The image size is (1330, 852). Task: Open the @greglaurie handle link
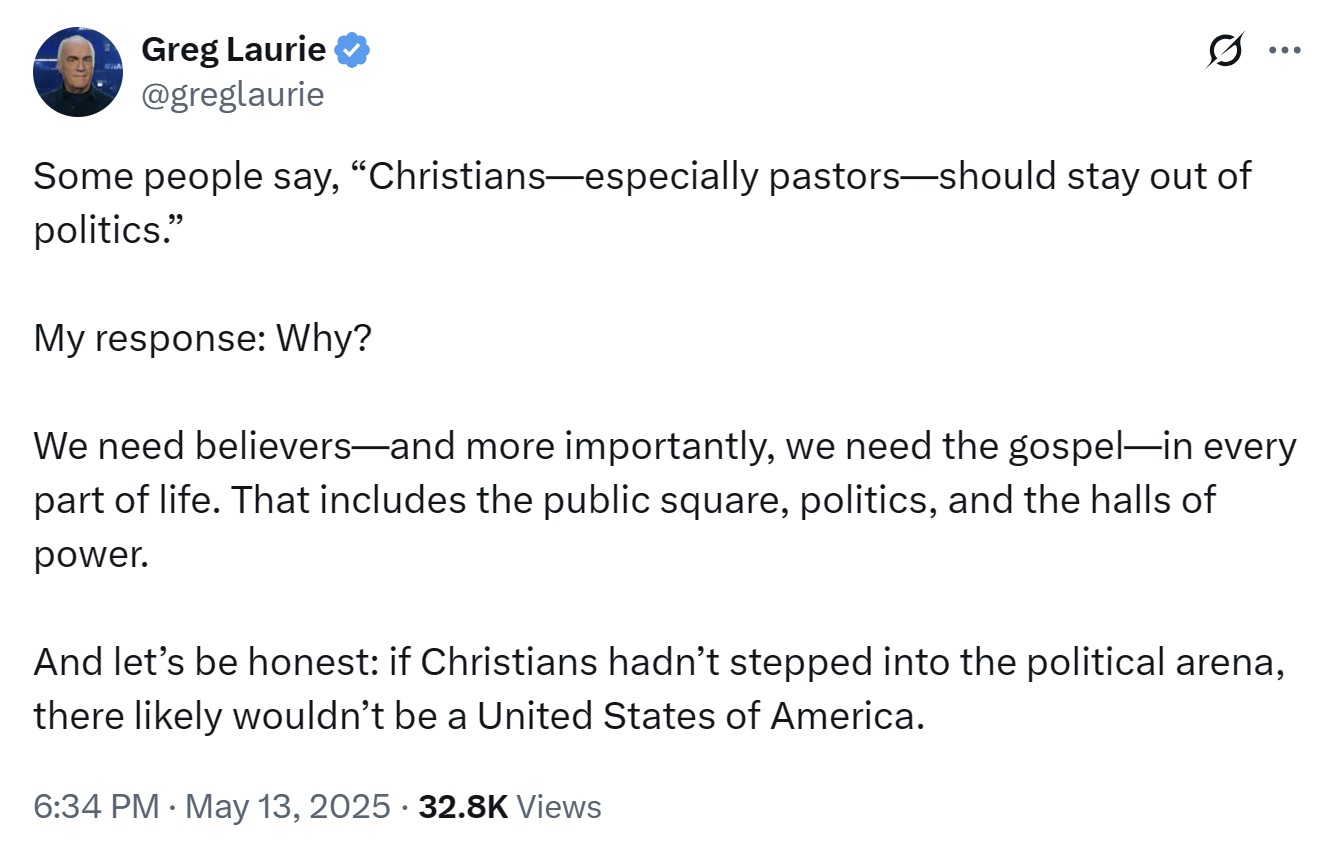[233, 95]
